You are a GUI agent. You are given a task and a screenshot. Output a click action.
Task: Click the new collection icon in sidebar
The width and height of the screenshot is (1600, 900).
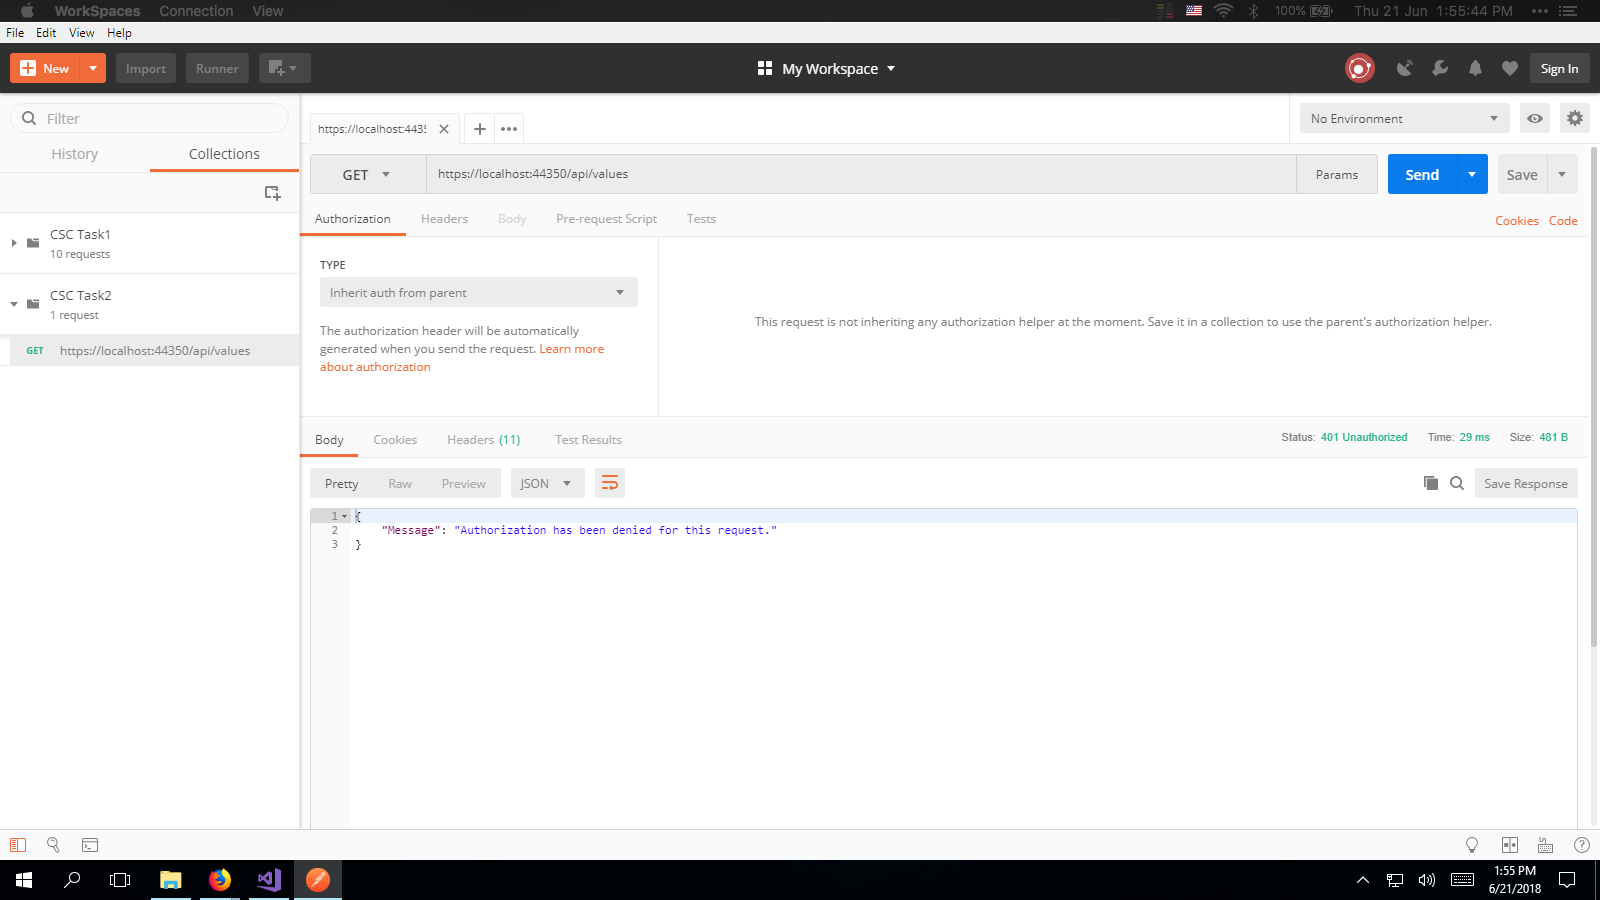[272, 193]
